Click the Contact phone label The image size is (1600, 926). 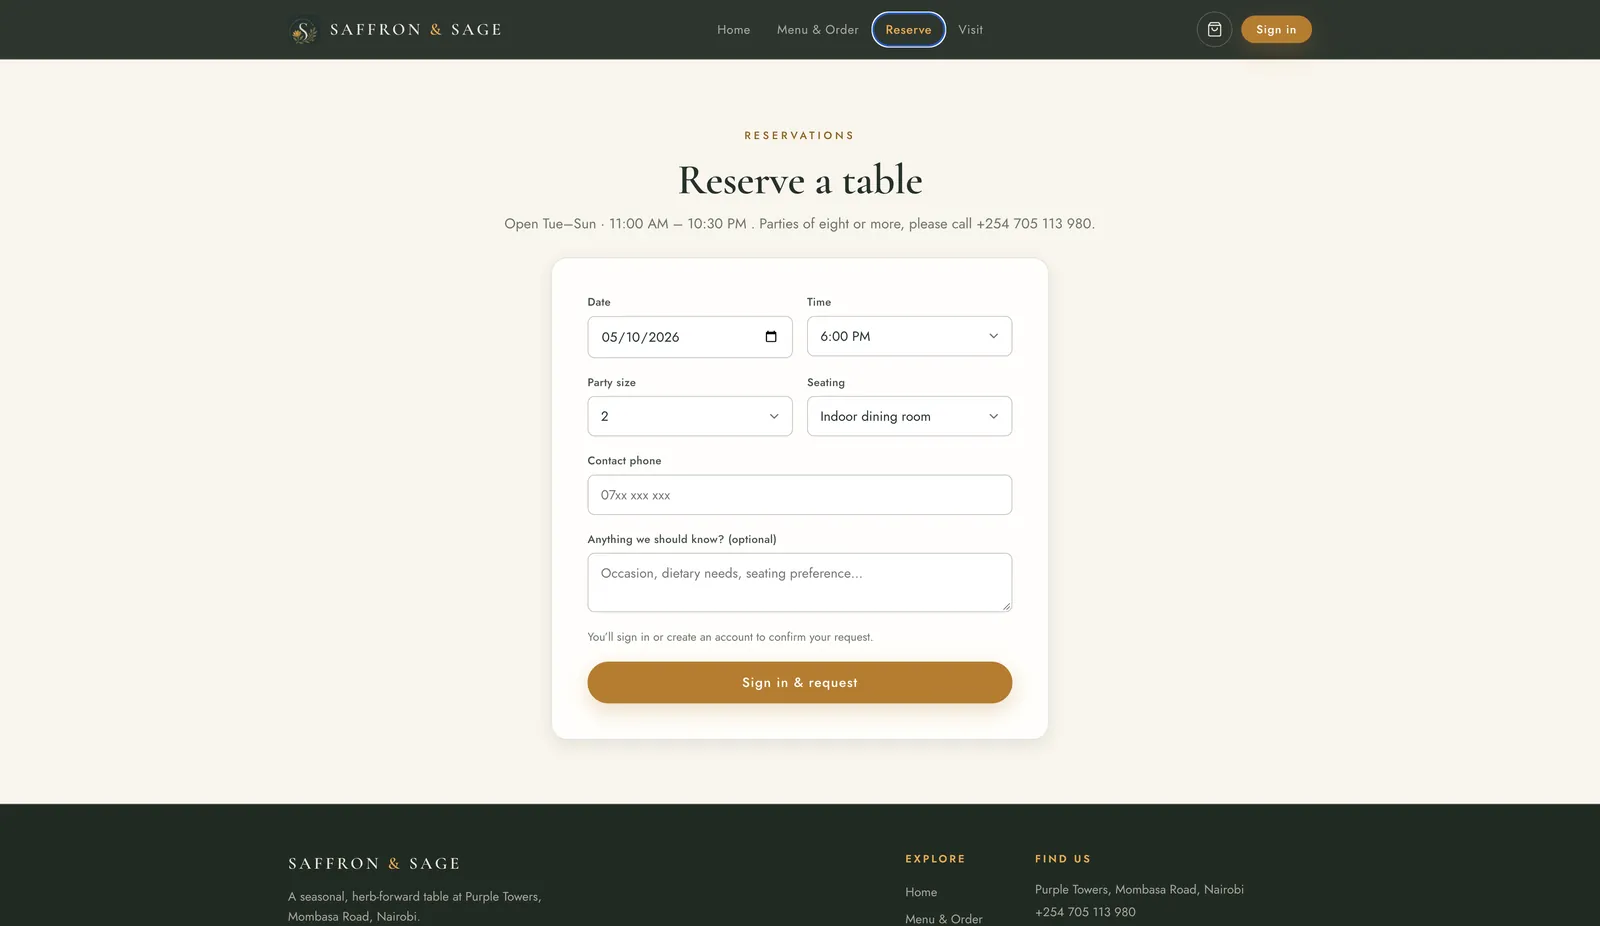[x=624, y=461]
